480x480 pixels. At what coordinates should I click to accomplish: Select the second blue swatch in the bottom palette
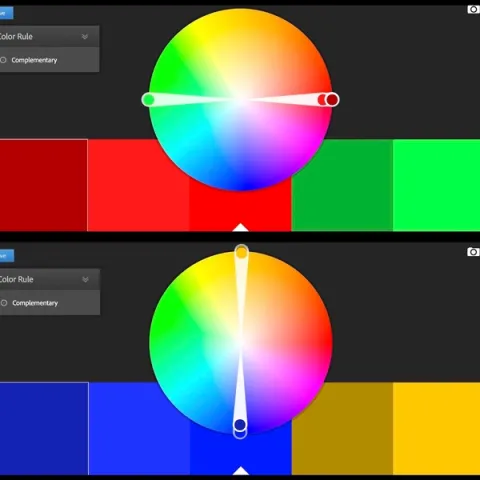[x=139, y=428]
